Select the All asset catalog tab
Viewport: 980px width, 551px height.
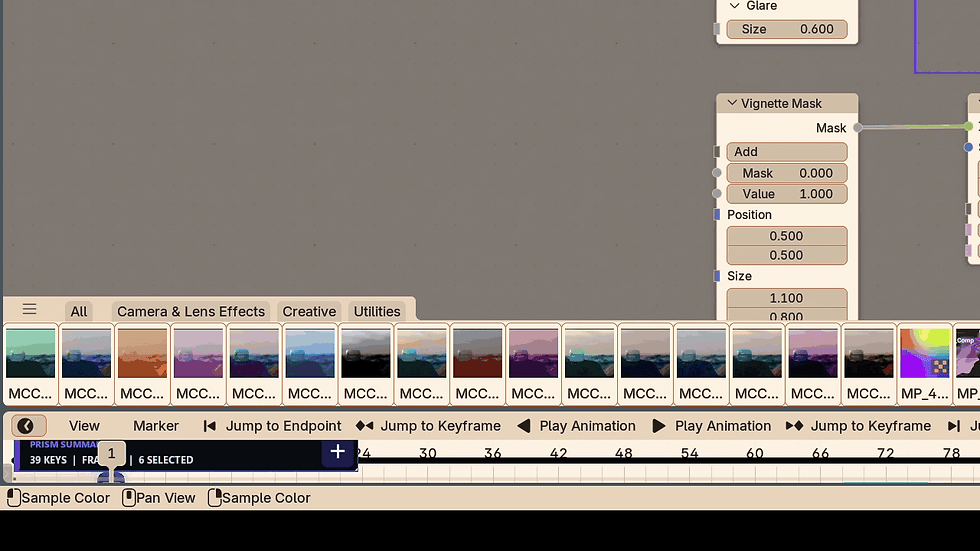click(x=79, y=311)
